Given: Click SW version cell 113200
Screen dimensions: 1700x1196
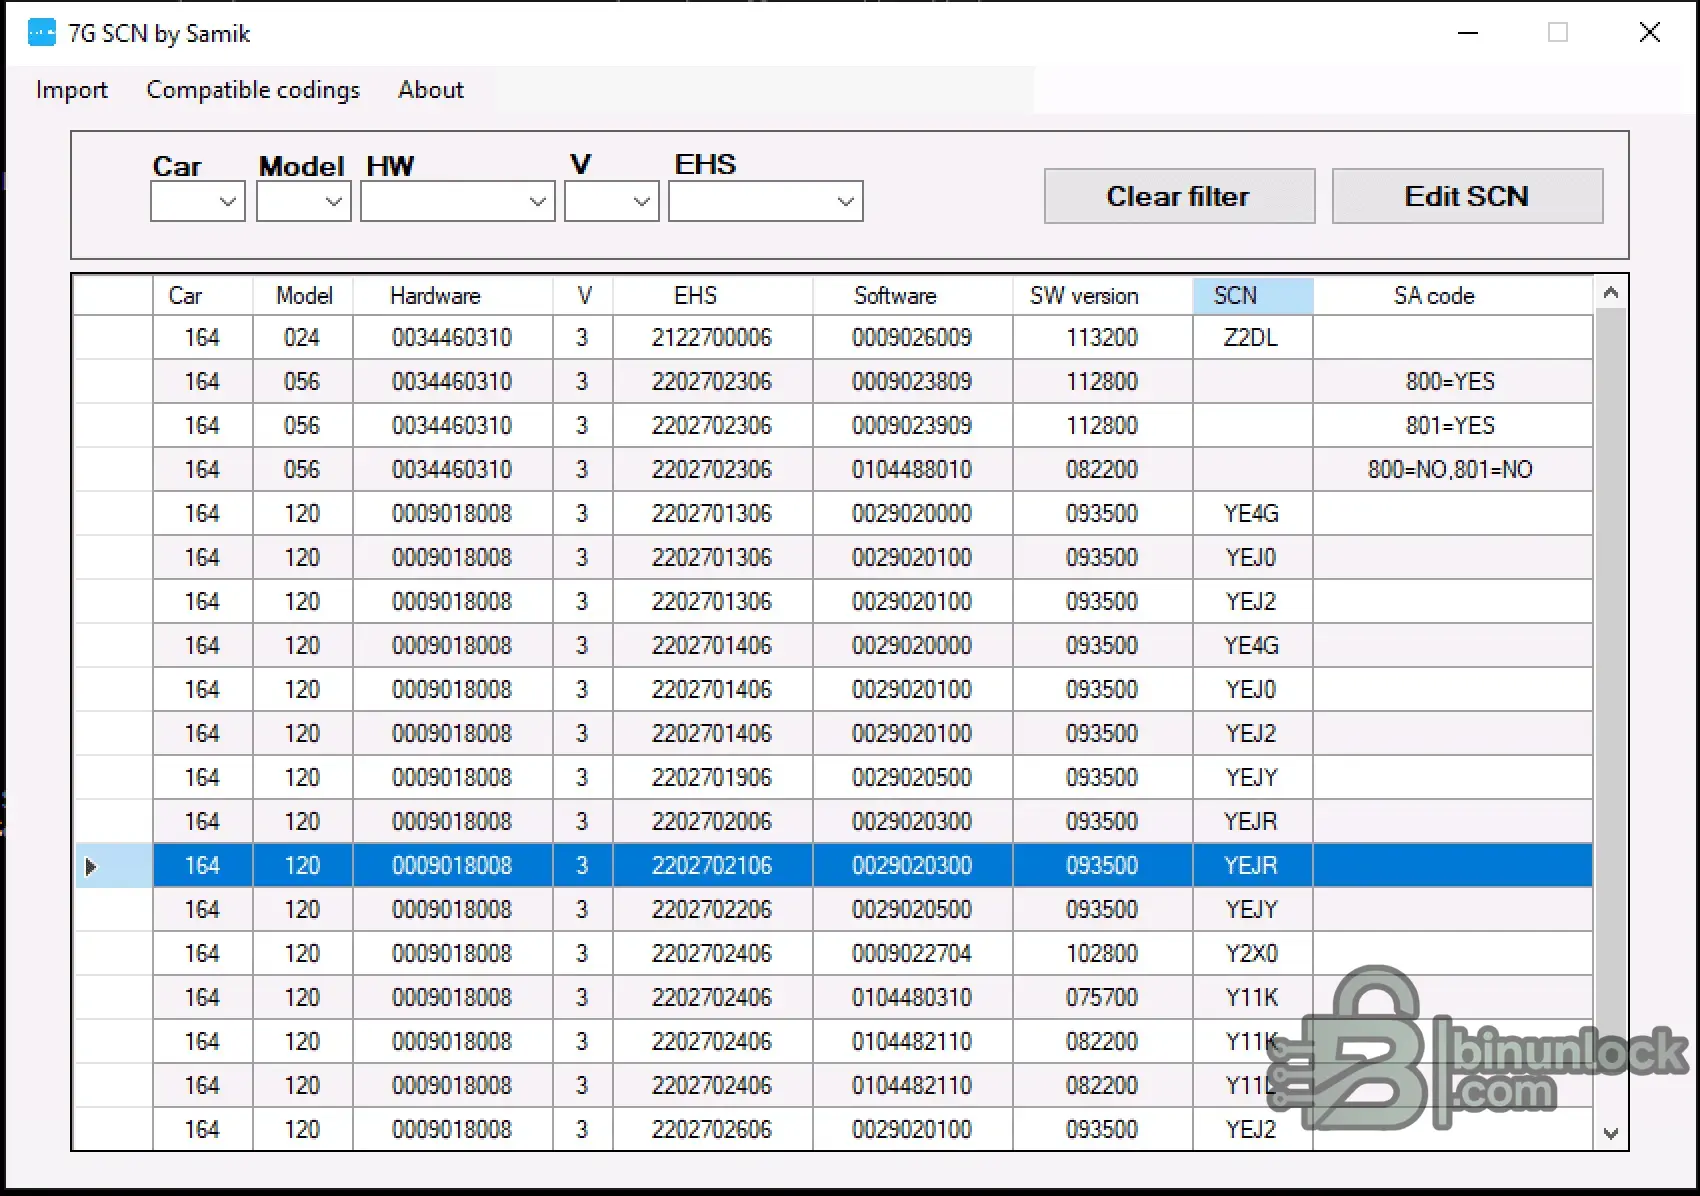Looking at the screenshot, I should click(1103, 338).
